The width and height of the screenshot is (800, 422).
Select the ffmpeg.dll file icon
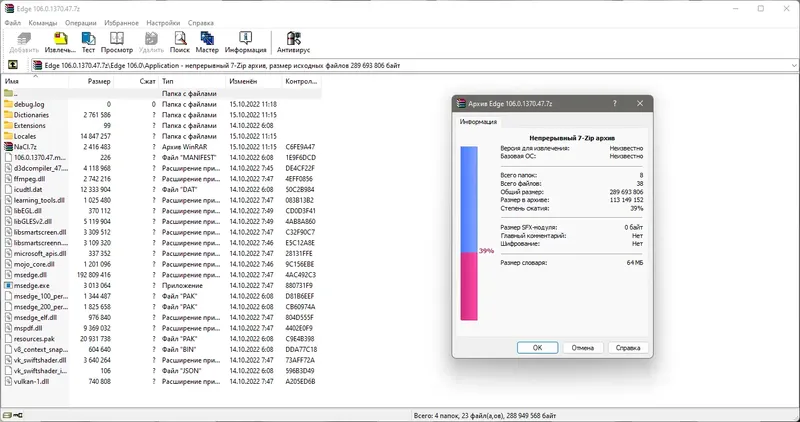pos(8,179)
